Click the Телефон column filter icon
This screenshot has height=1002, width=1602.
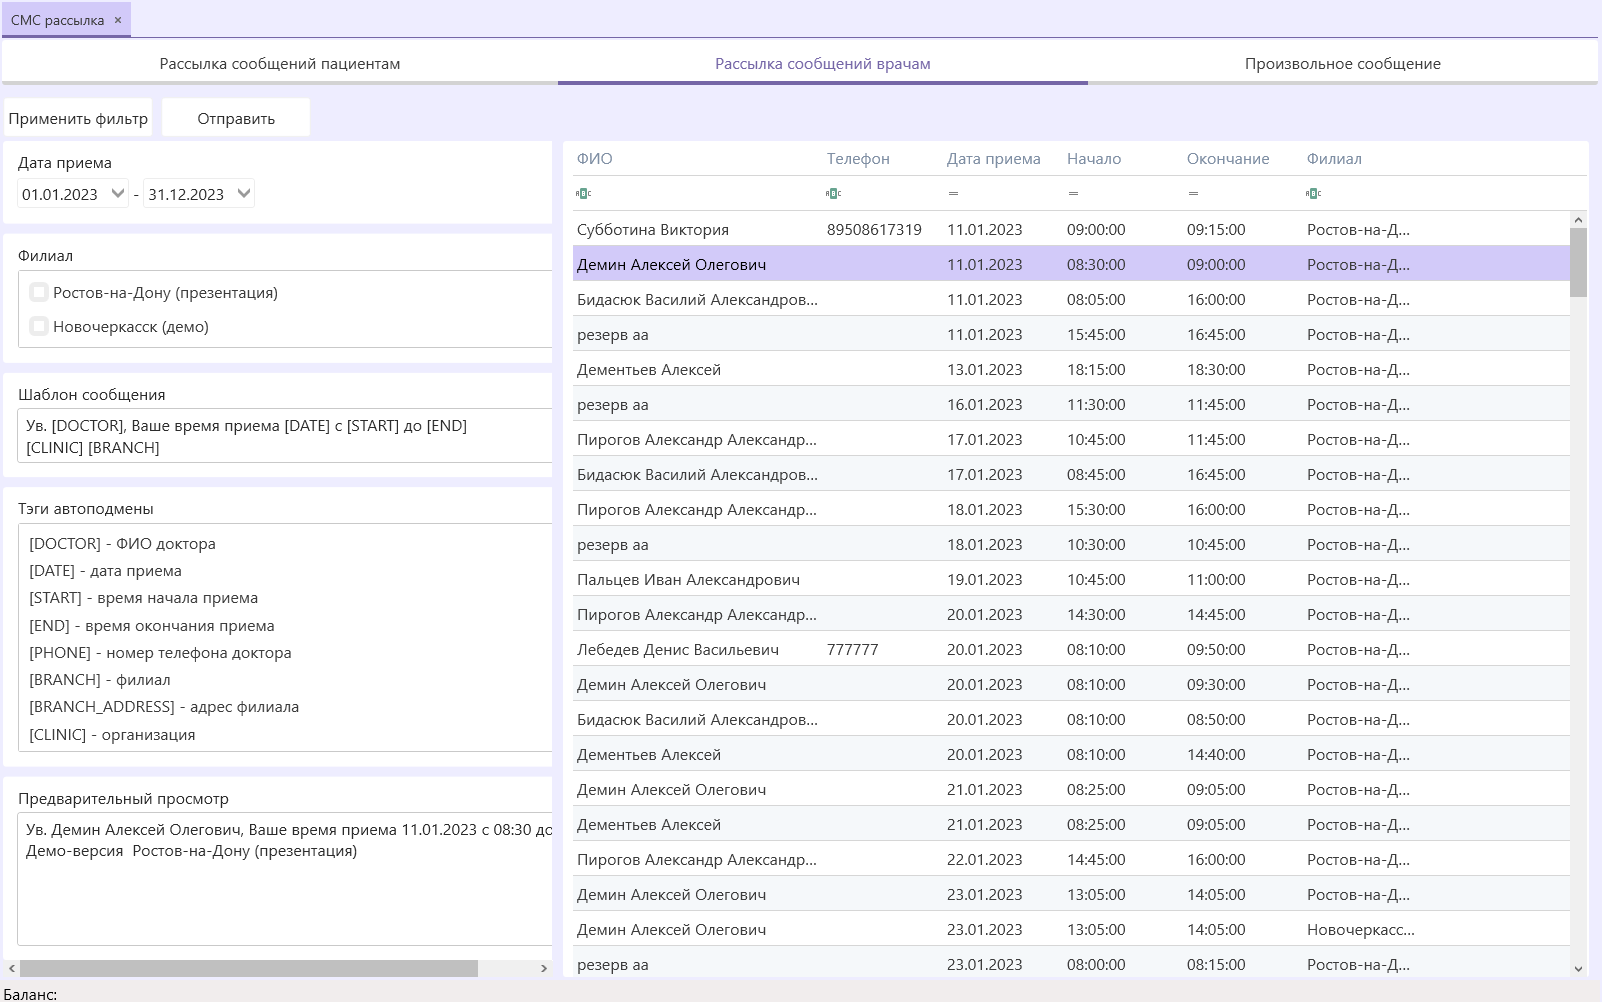point(834,193)
